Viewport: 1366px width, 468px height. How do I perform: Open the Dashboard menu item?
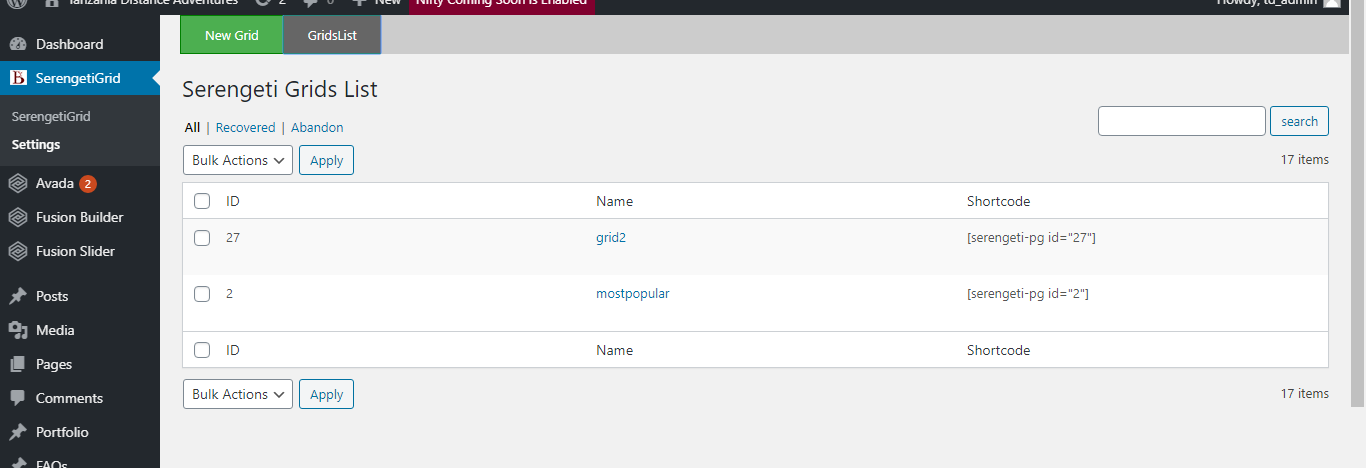[x=80, y=44]
